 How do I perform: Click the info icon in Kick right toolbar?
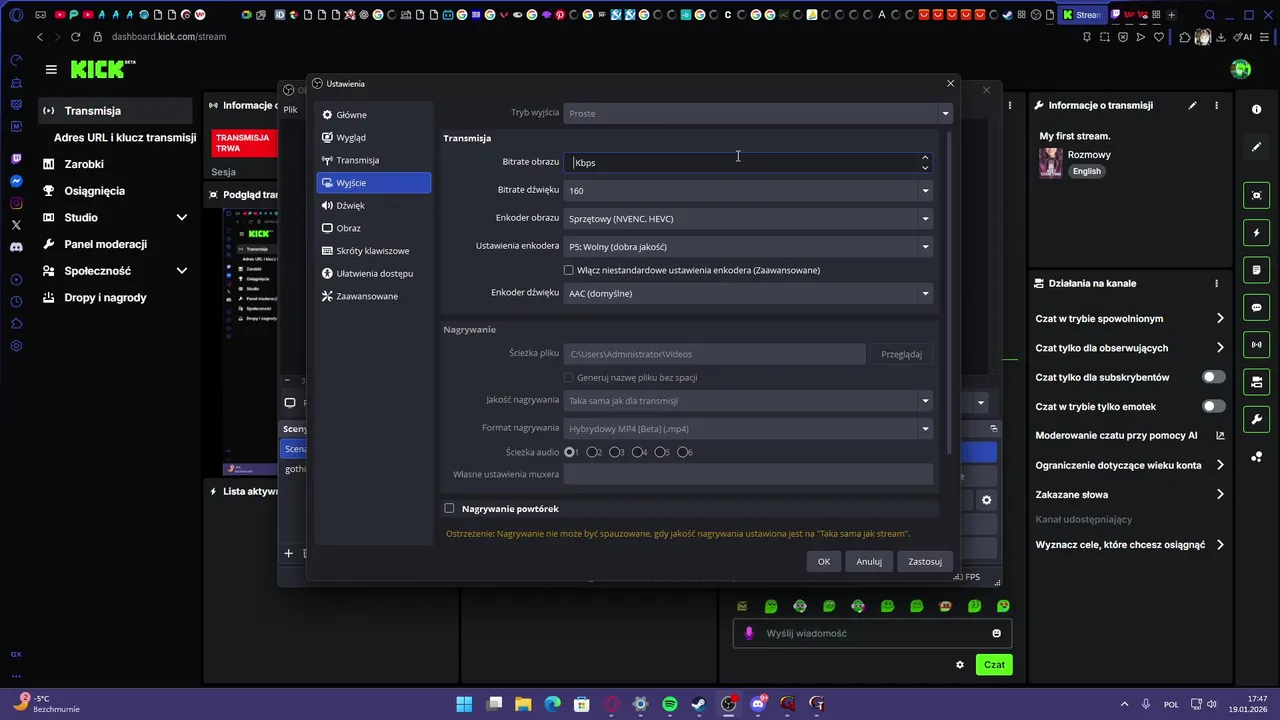(1257, 109)
